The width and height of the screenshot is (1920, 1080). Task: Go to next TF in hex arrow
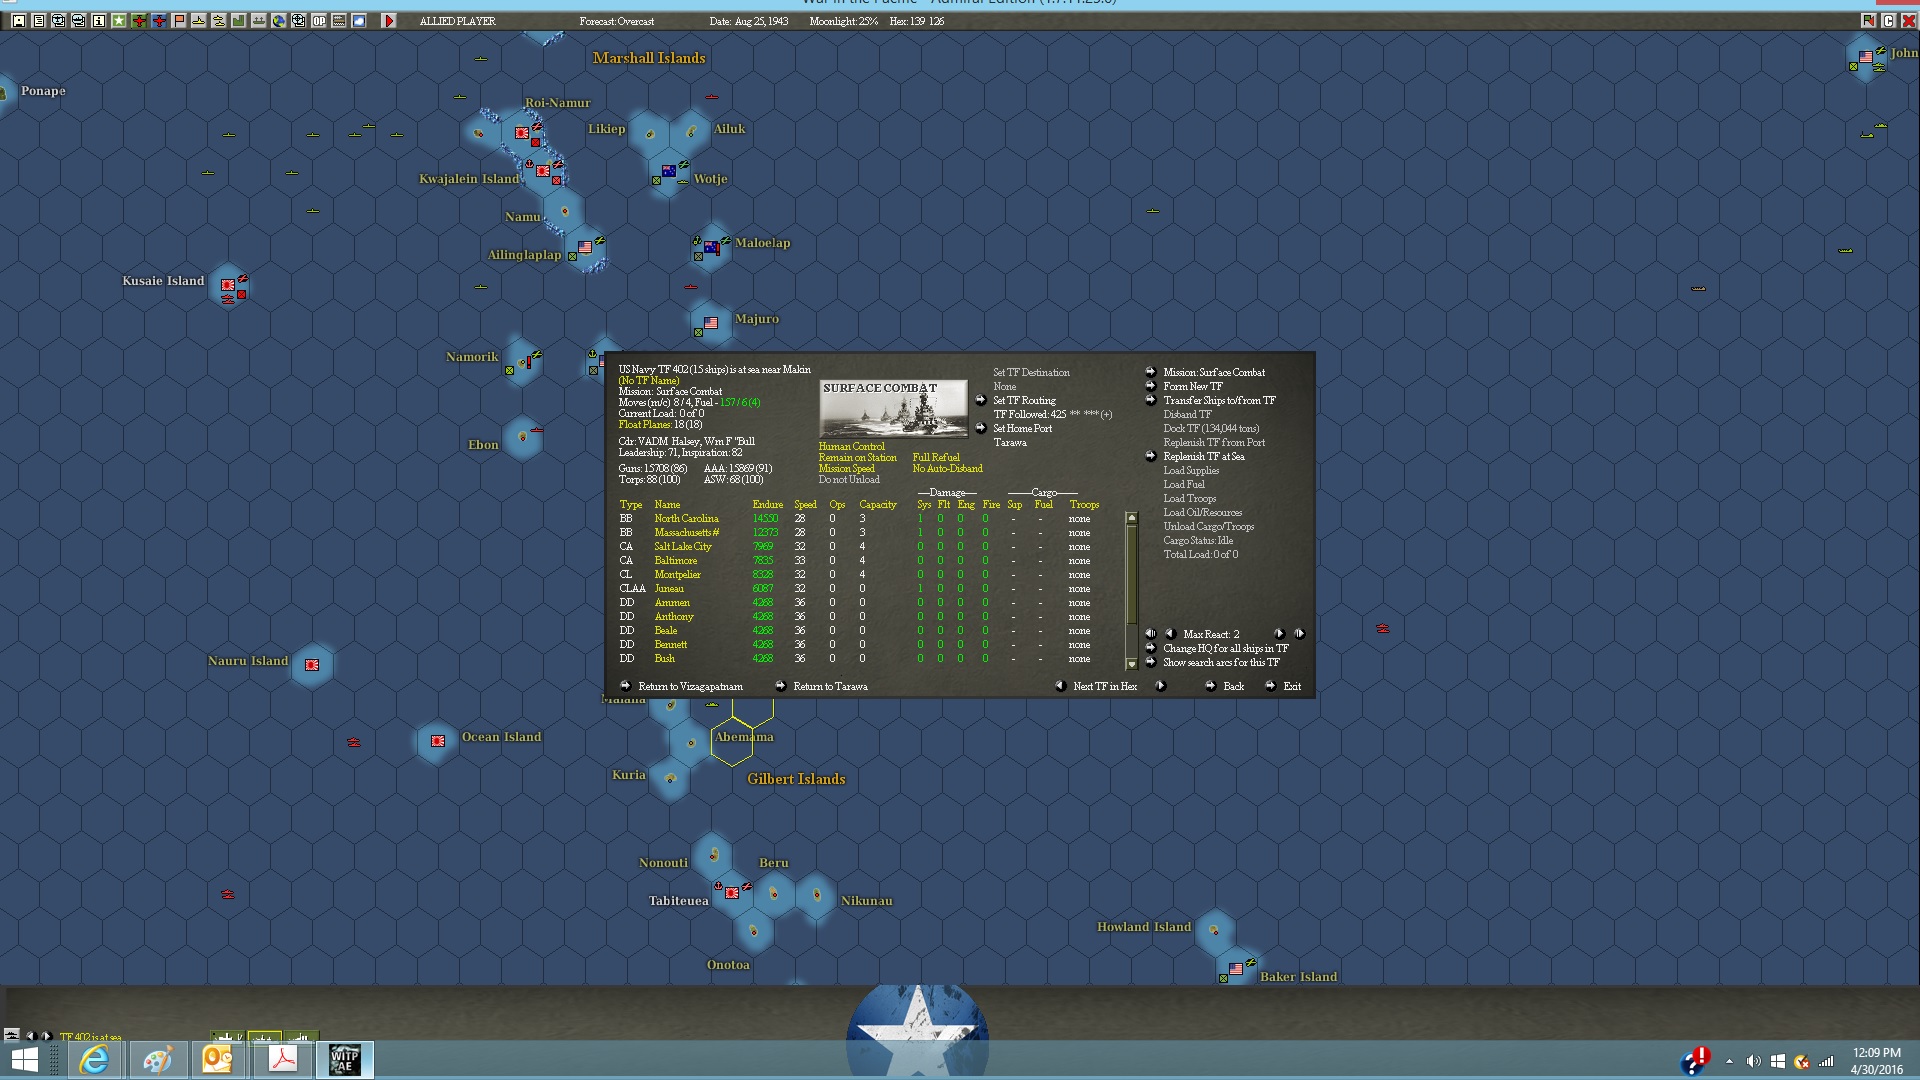[1160, 686]
